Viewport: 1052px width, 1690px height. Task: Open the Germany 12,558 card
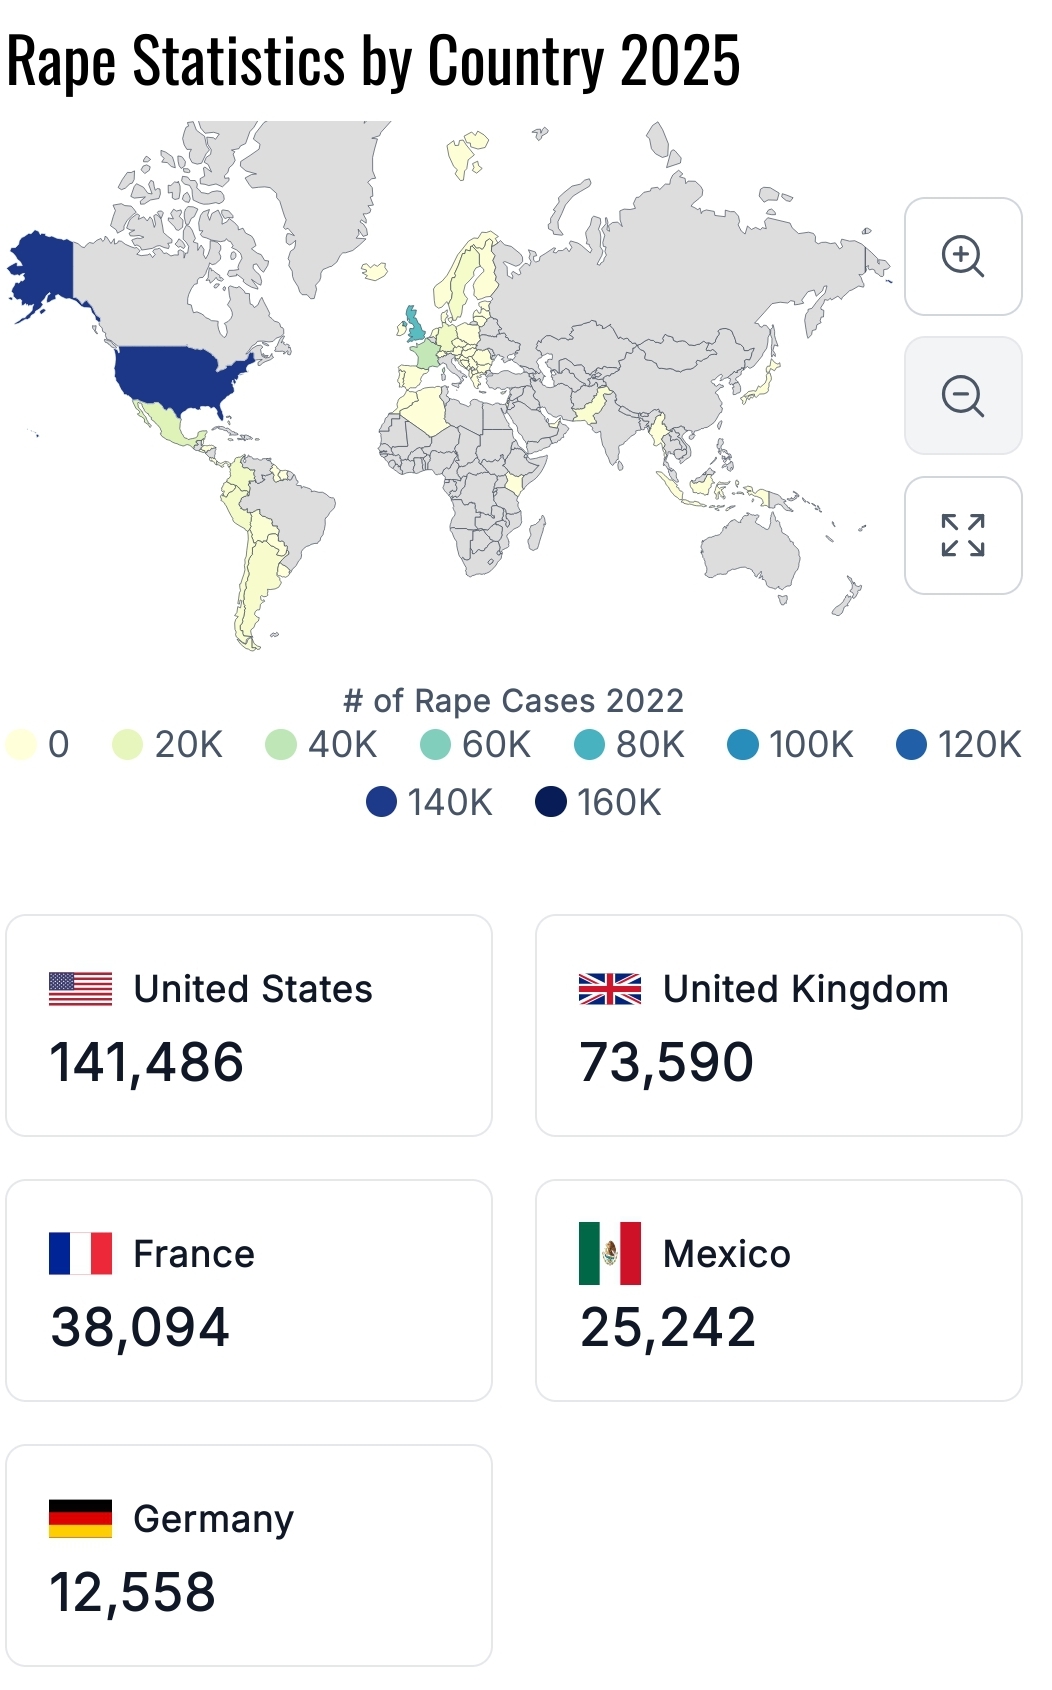tap(249, 1555)
